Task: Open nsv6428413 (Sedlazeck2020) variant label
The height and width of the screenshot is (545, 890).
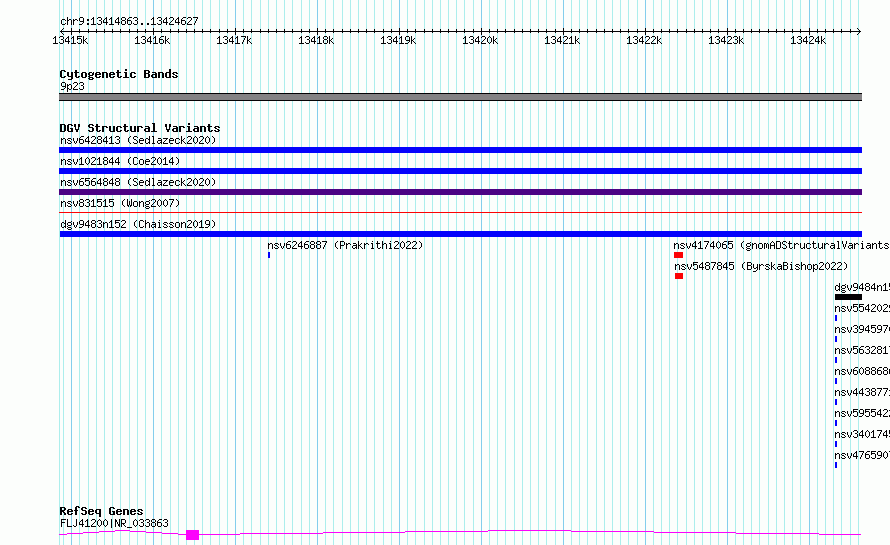Action: 138,140
